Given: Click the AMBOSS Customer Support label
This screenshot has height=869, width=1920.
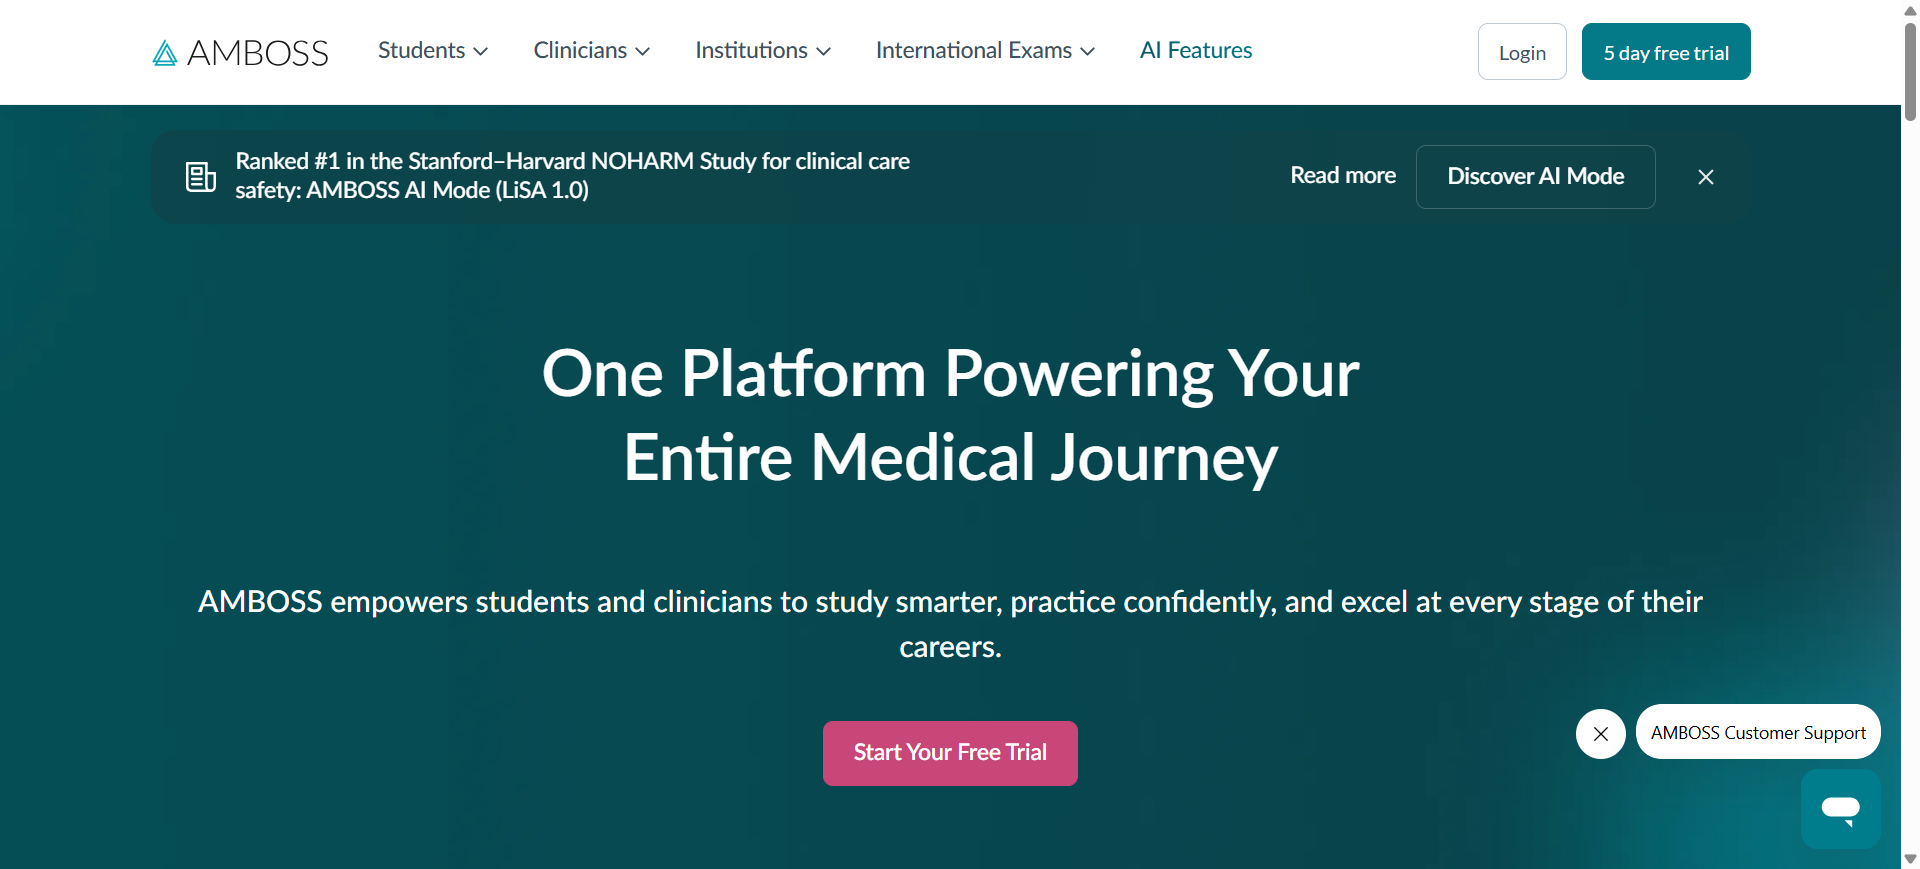Looking at the screenshot, I should (x=1758, y=733).
